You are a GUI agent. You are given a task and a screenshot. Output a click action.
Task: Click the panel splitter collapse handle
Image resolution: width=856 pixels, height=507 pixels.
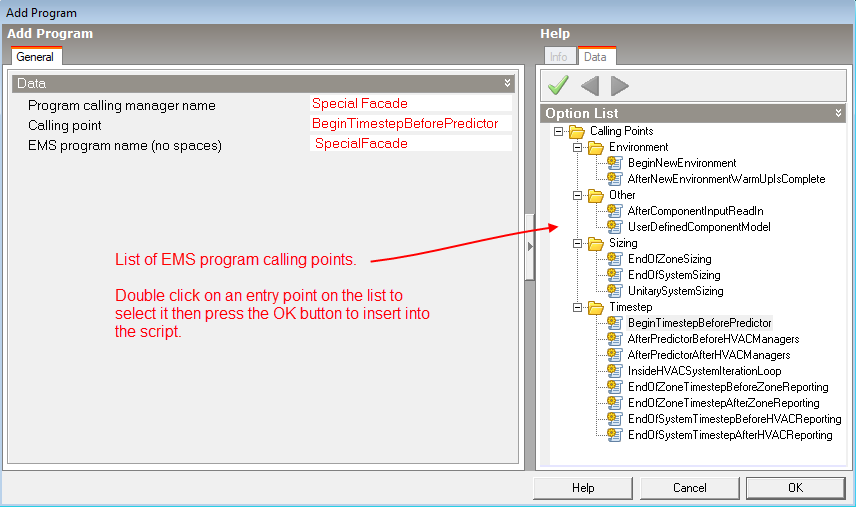(x=528, y=245)
